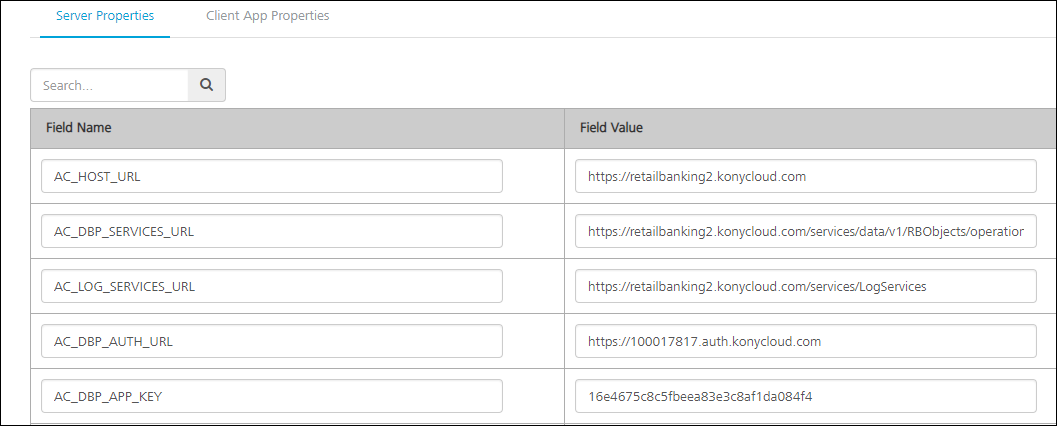Screen dimensions: 1057x426
Task: Select the AC_DBP_AUTH_URL field name box
Action: [x=272, y=341]
